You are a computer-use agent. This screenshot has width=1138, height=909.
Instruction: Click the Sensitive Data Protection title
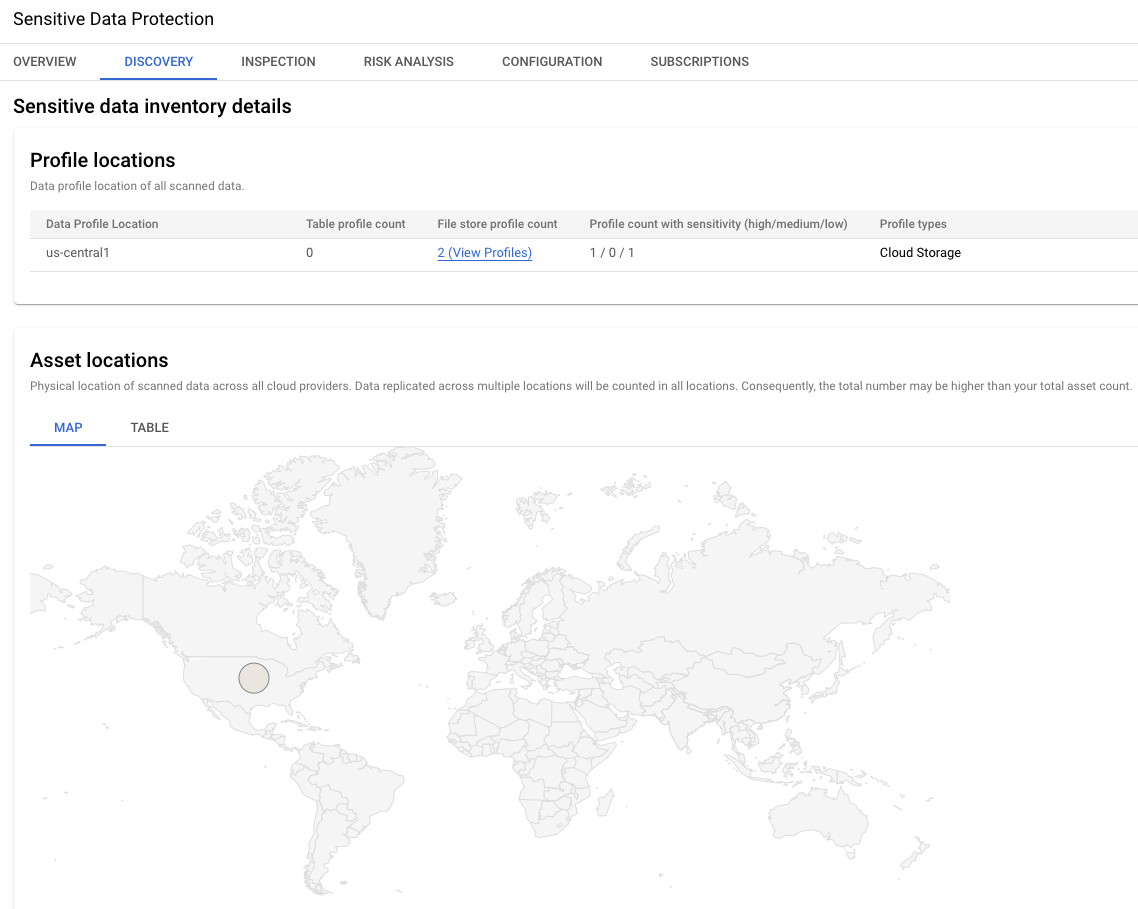pyautogui.click(x=113, y=19)
